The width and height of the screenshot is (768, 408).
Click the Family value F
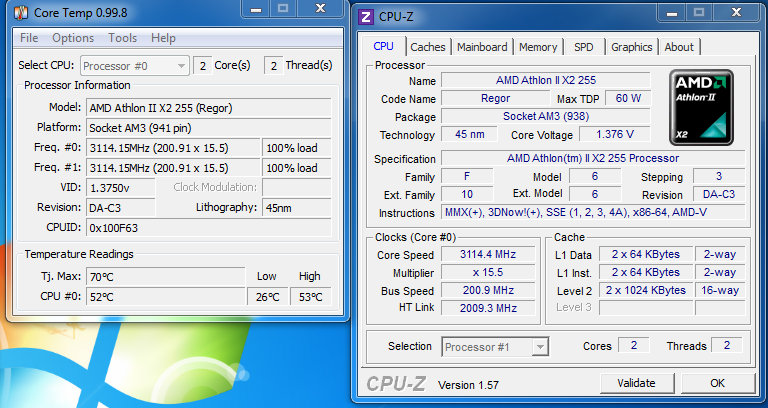pos(467,176)
